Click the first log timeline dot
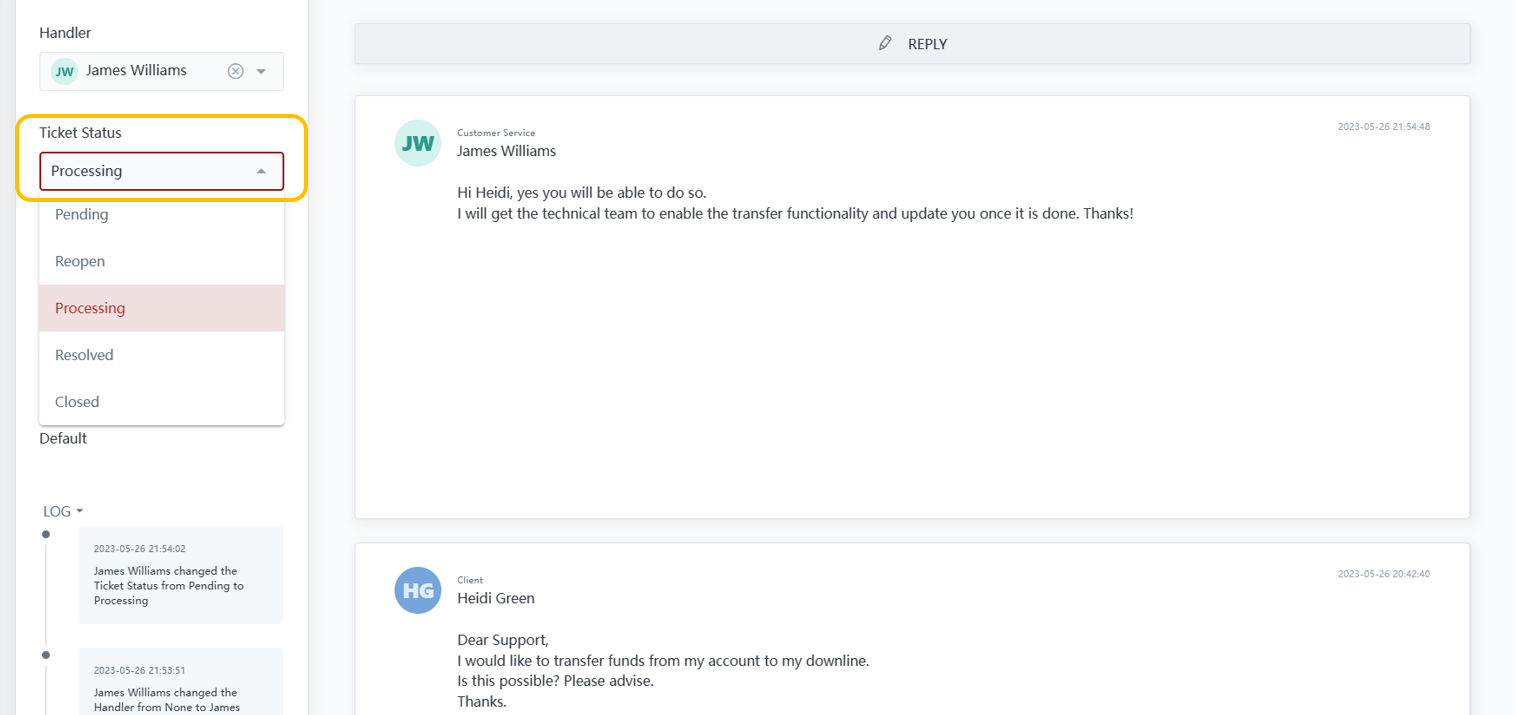1516x715 pixels. 46,534
